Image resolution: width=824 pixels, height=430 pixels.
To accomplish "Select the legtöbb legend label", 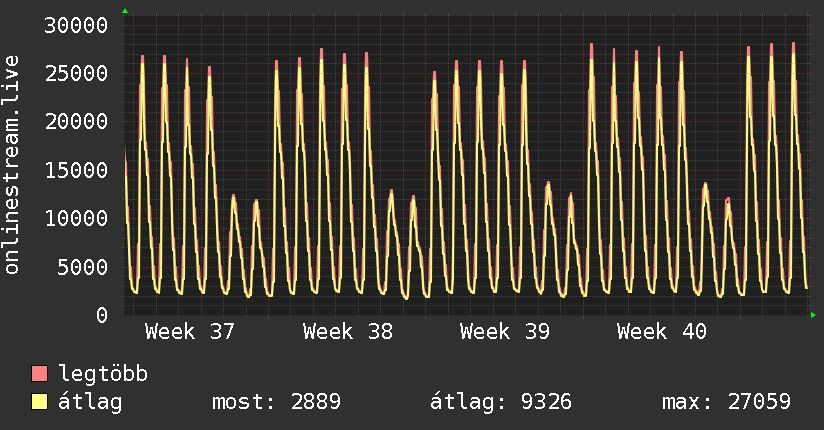I will point(103,374).
